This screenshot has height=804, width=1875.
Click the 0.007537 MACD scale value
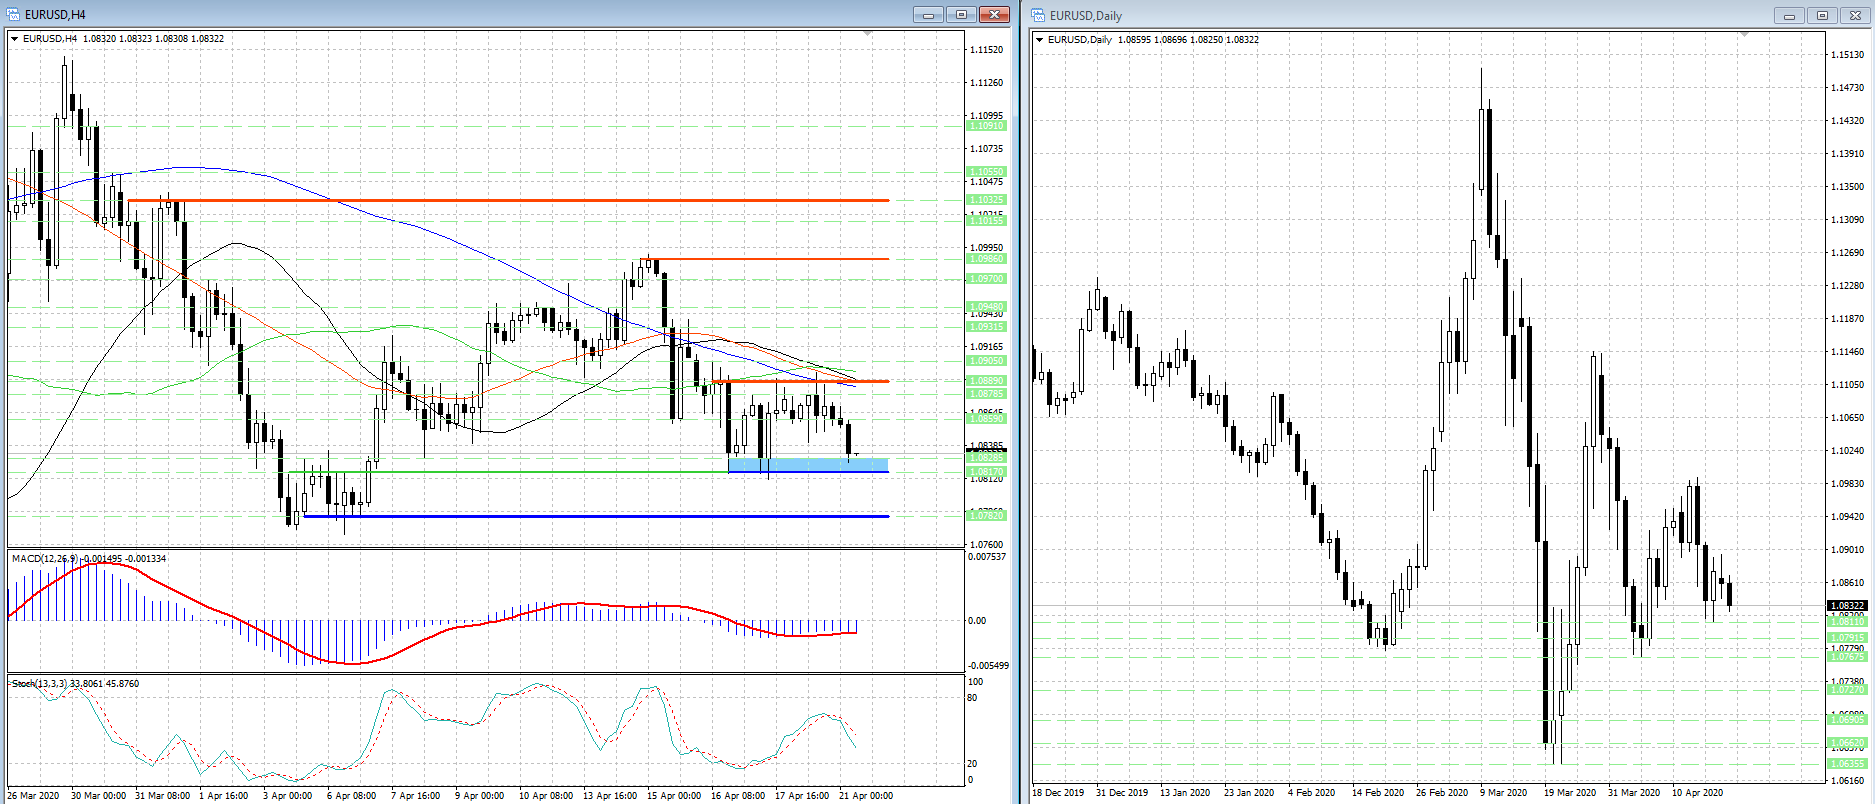click(x=988, y=557)
